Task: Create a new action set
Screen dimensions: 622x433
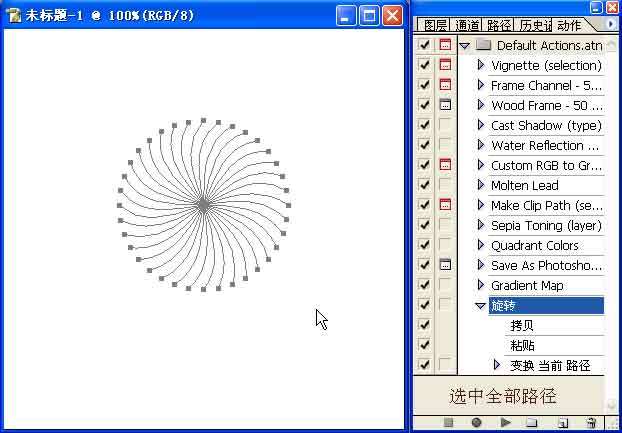Action: click(x=532, y=423)
